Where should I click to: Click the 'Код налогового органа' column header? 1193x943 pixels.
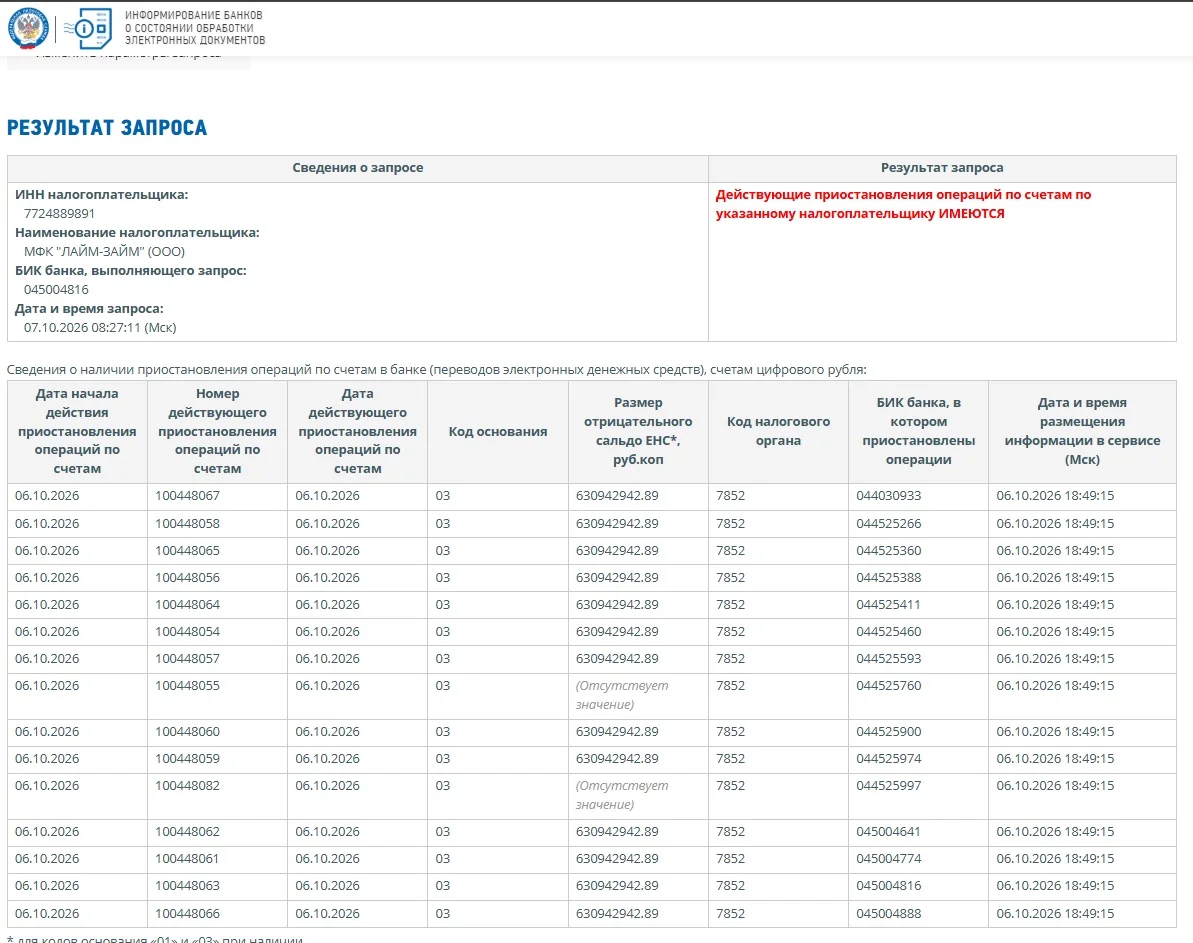778,432
